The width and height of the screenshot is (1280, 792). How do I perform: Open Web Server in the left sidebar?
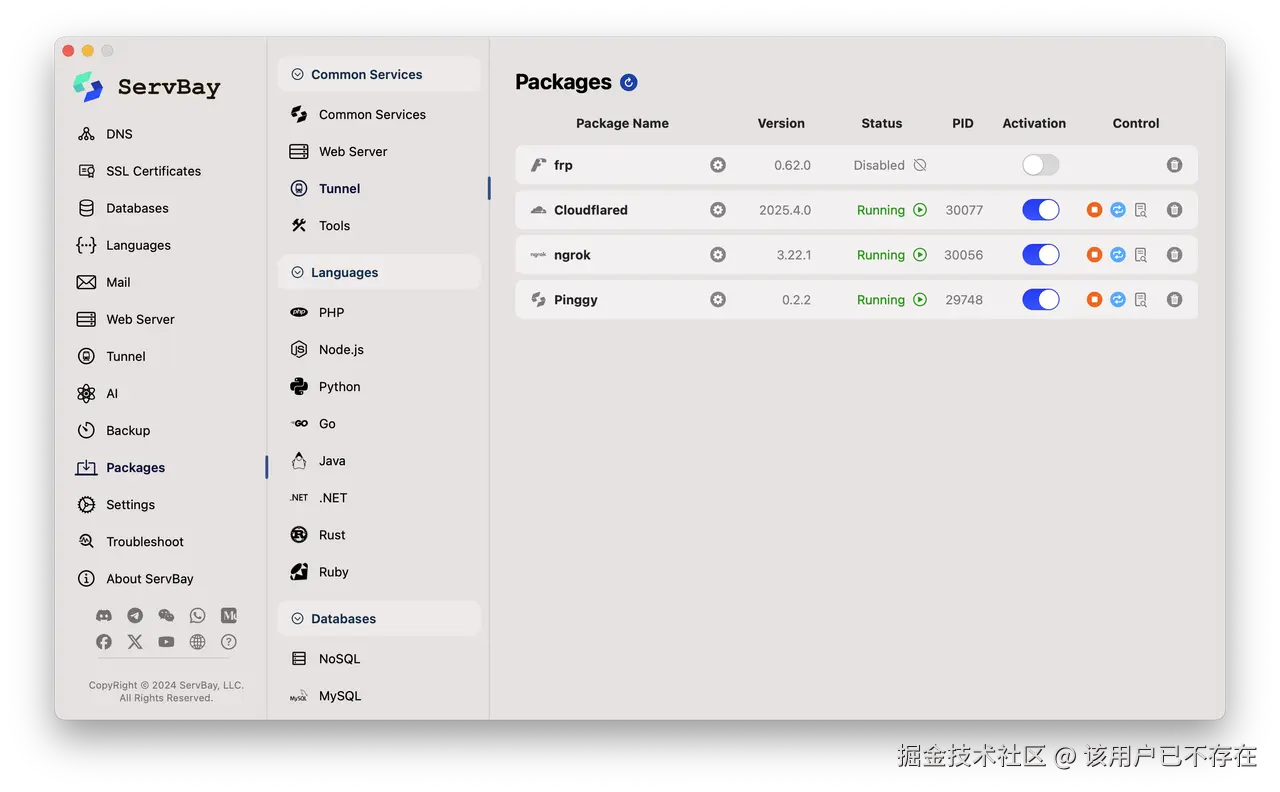point(126,319)
